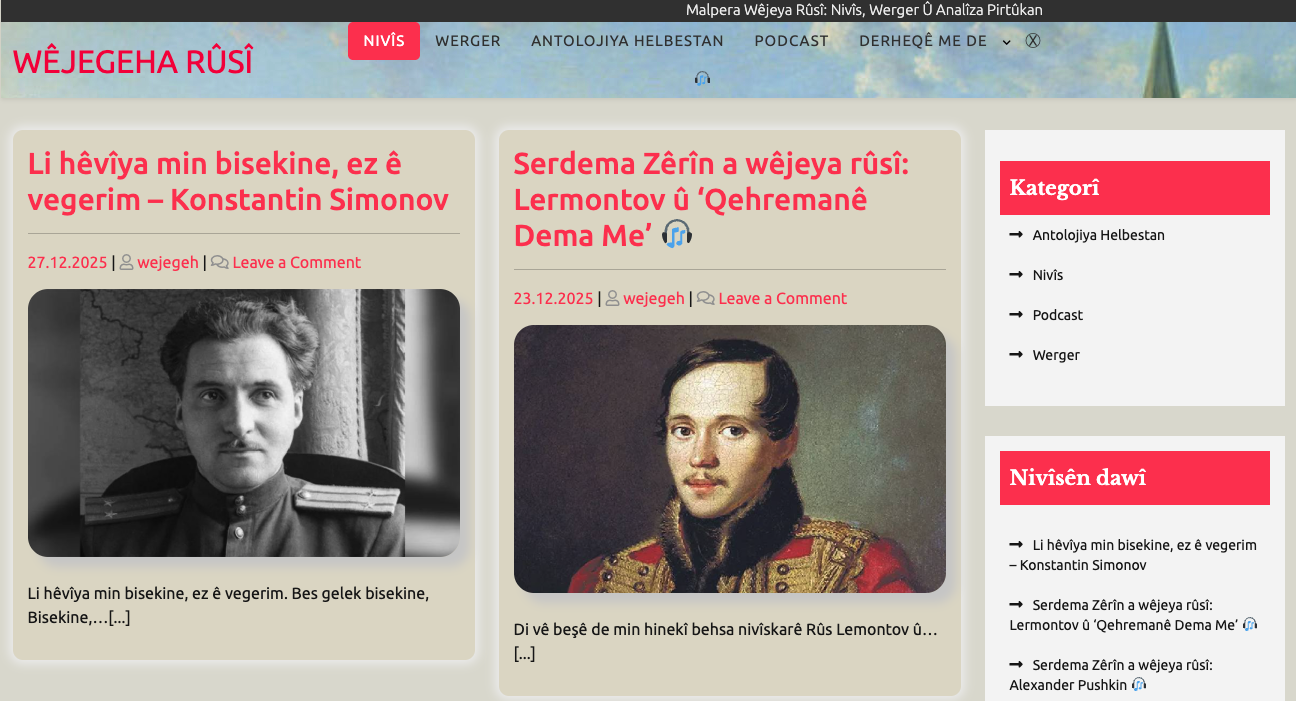Image resolution: width=1296 pixels, height=701 pixels.
Task: Click the 23.12.2025 date link
Action: click(553, 298)
